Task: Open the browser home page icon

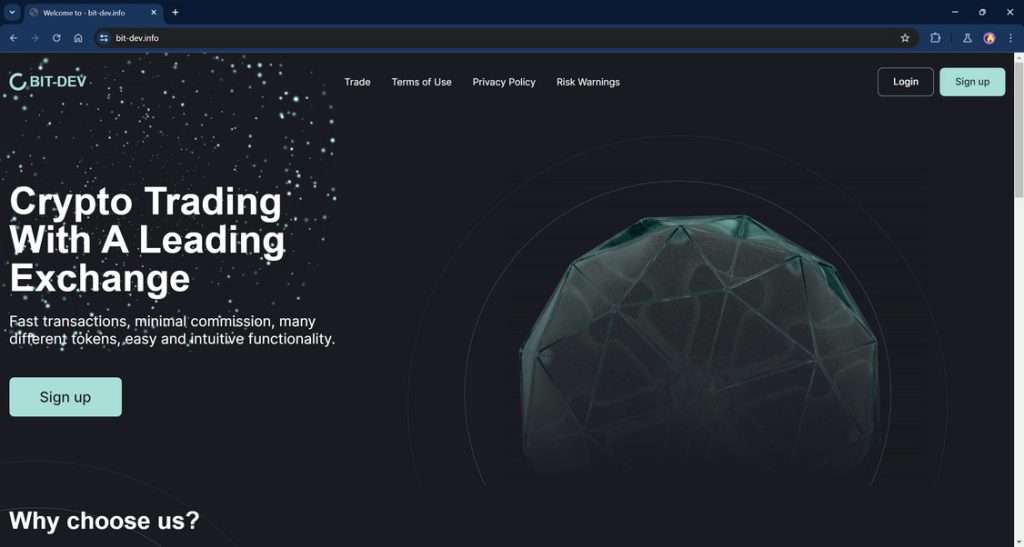Action: [x=78, y=38]
